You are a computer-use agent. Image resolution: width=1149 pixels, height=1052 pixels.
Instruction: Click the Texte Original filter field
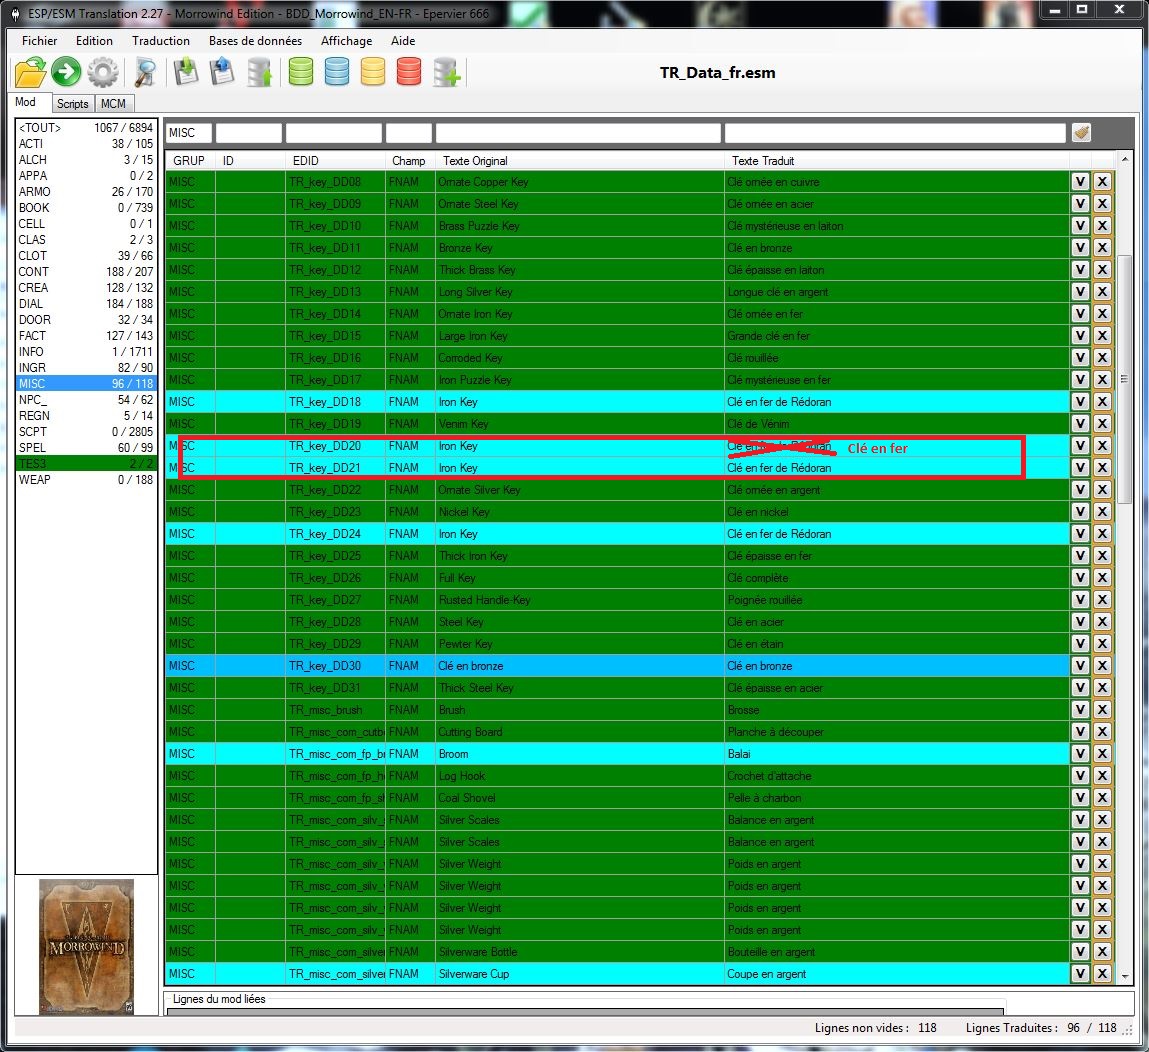pos(577,132)
